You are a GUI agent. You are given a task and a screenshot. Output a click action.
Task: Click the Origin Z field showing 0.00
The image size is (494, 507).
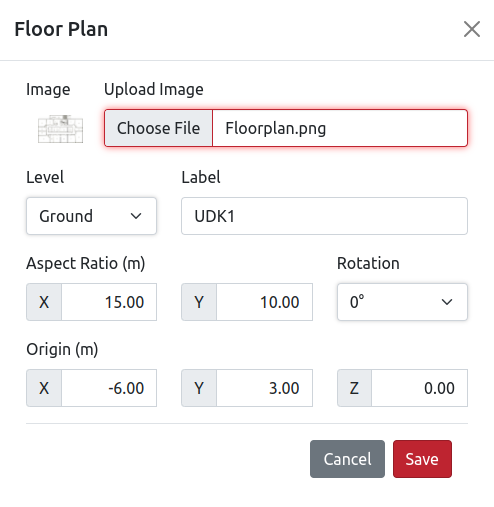click(x=419, y=388)
